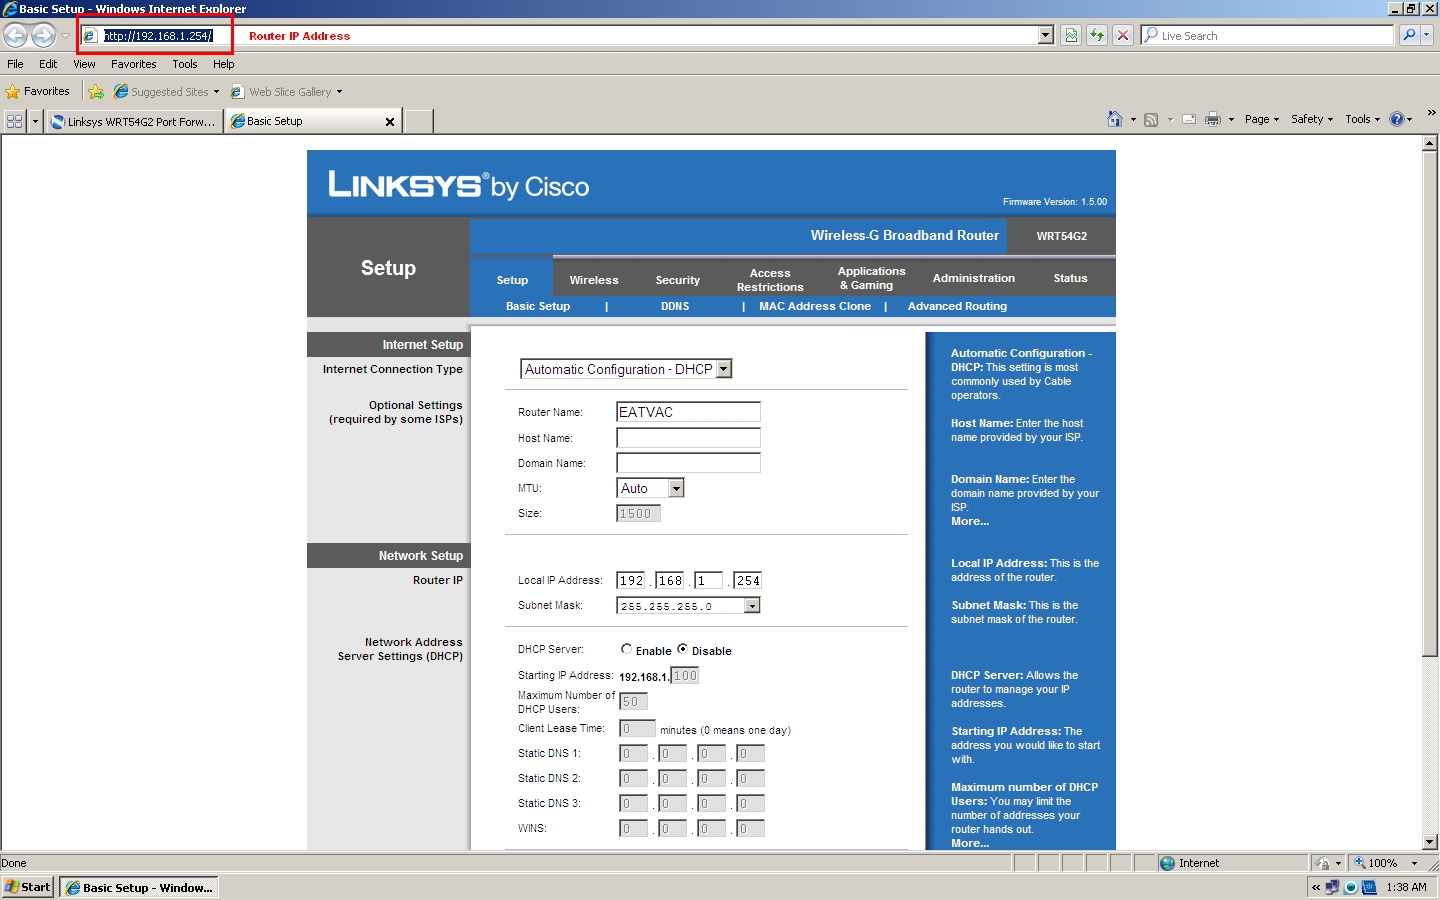Click the Basic Setup taskbar button
Screen dimensions: 1440x900
click(x=139, y=887)
